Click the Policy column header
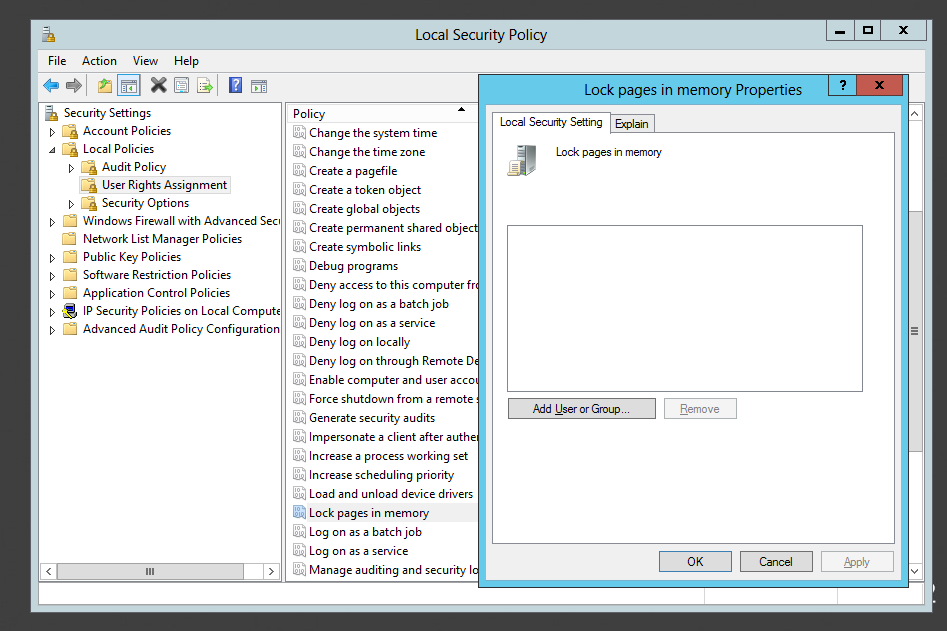Screen dimensions: 947x631 [382, 114]
